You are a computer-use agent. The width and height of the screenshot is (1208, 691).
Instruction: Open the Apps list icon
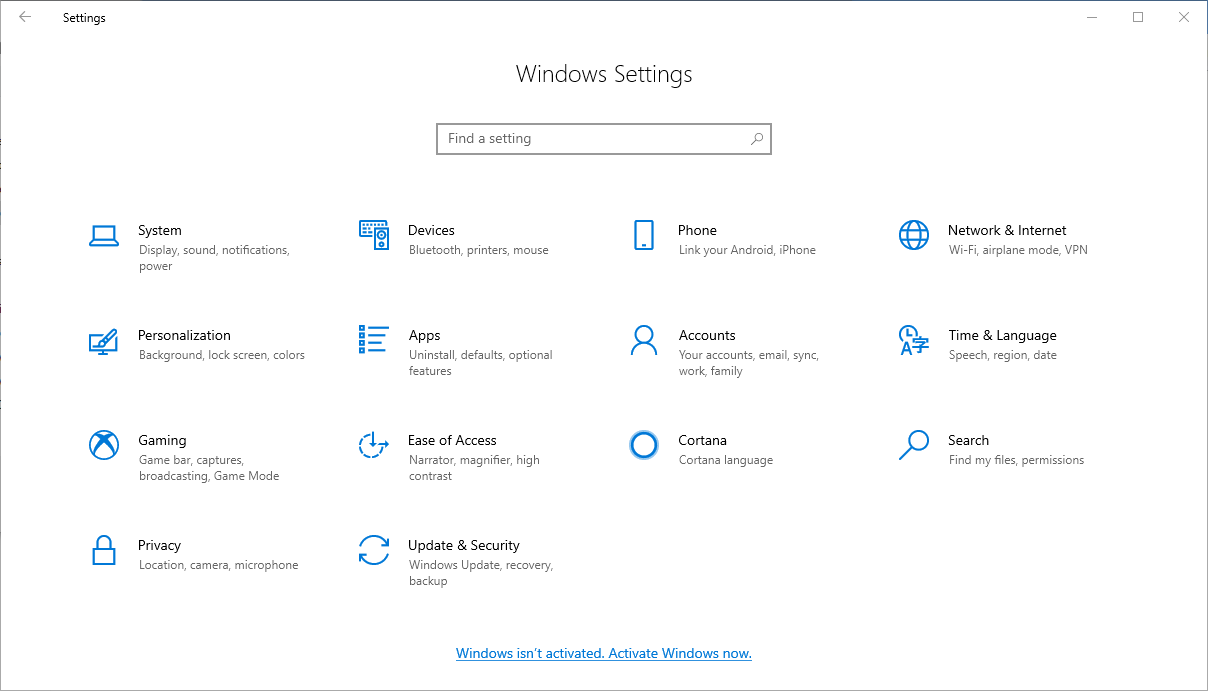tap(374, 340)
